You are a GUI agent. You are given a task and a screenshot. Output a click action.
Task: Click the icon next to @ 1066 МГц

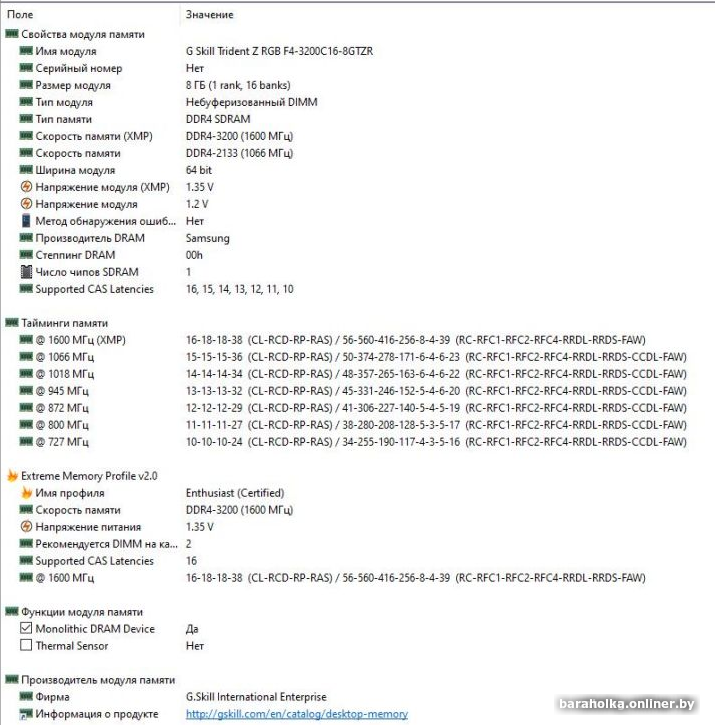click(26, 357)
